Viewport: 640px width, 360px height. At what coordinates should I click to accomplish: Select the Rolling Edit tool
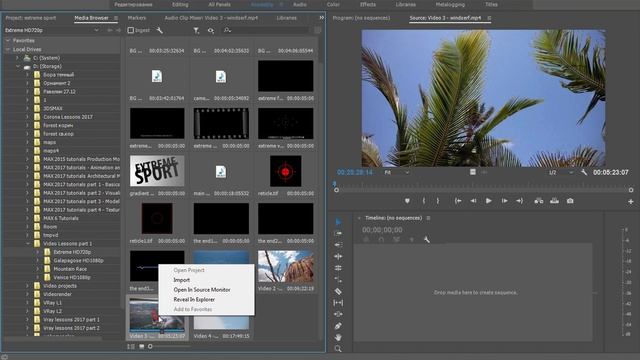click(x=338, y=268)
